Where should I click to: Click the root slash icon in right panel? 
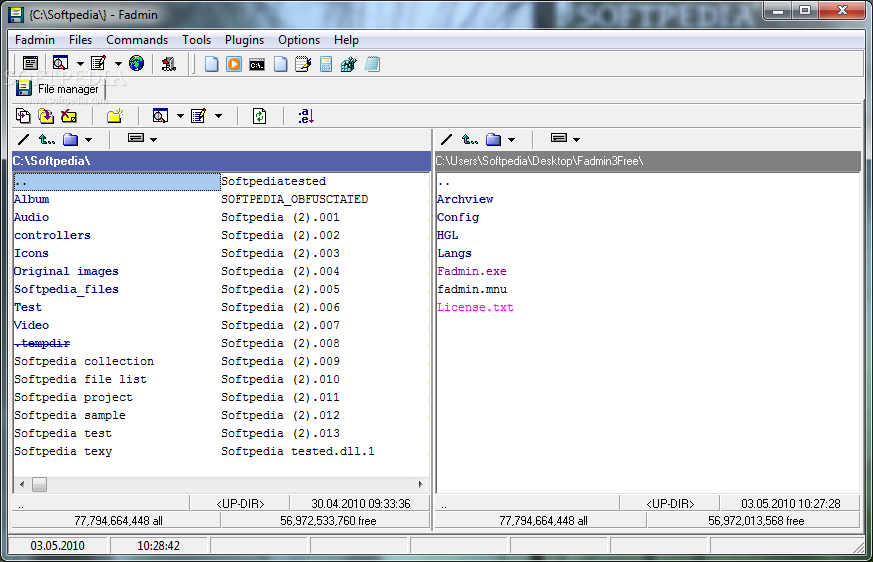[x=446, y=140]
